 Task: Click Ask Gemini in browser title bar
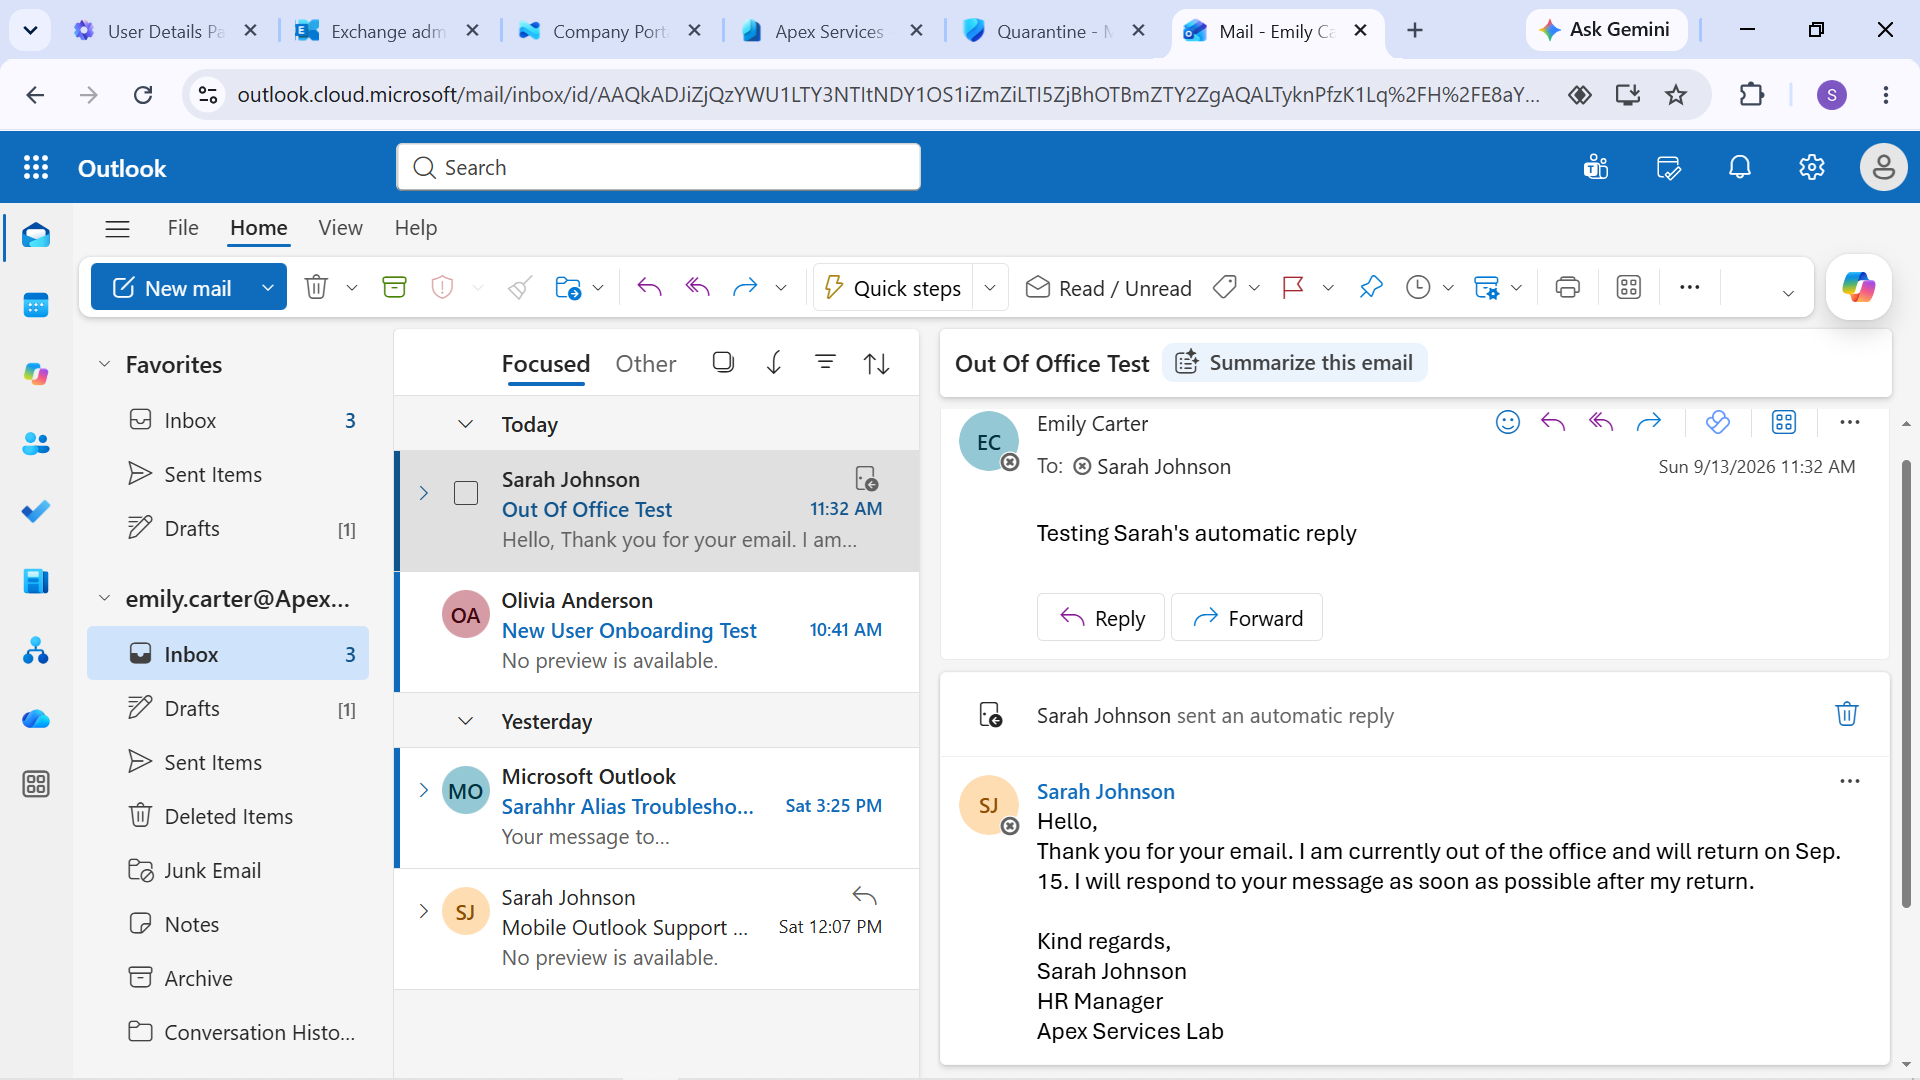(1606, 30)
